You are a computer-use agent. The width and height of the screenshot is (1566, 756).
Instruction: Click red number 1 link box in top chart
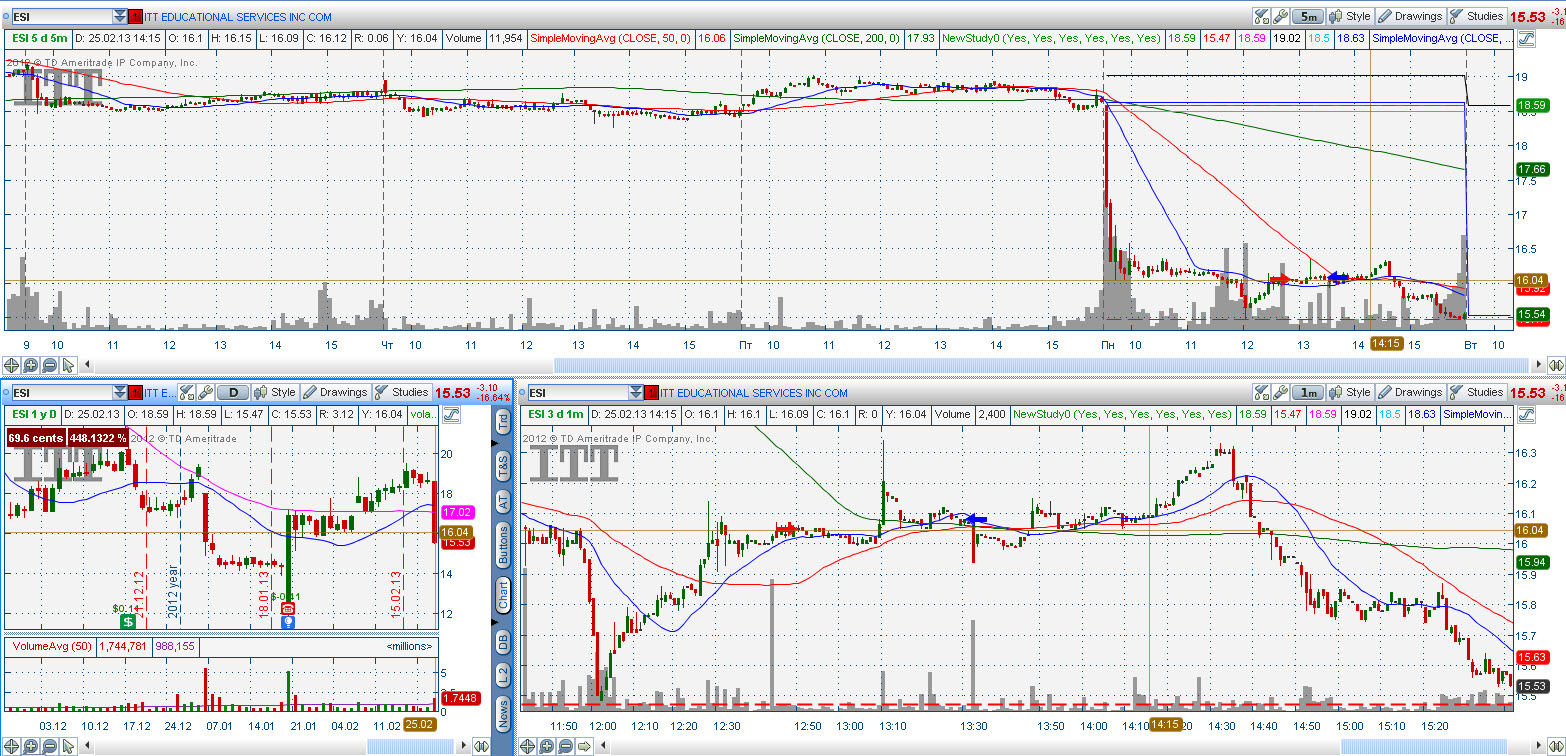[136, 17]
